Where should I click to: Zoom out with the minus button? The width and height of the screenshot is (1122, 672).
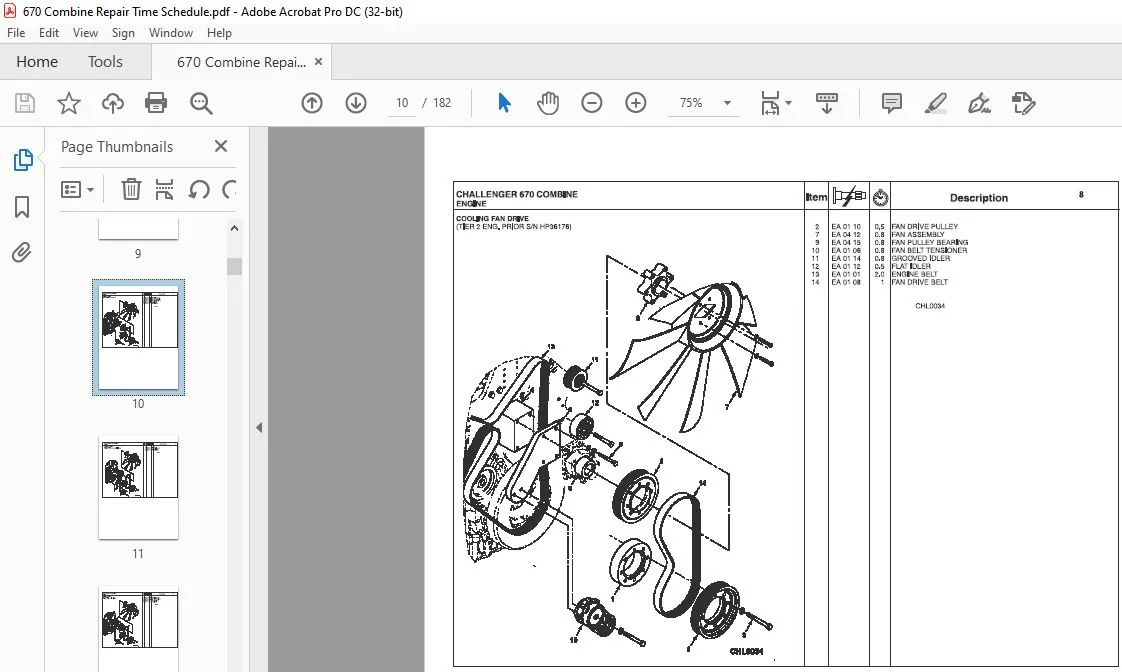coord(592,103)
